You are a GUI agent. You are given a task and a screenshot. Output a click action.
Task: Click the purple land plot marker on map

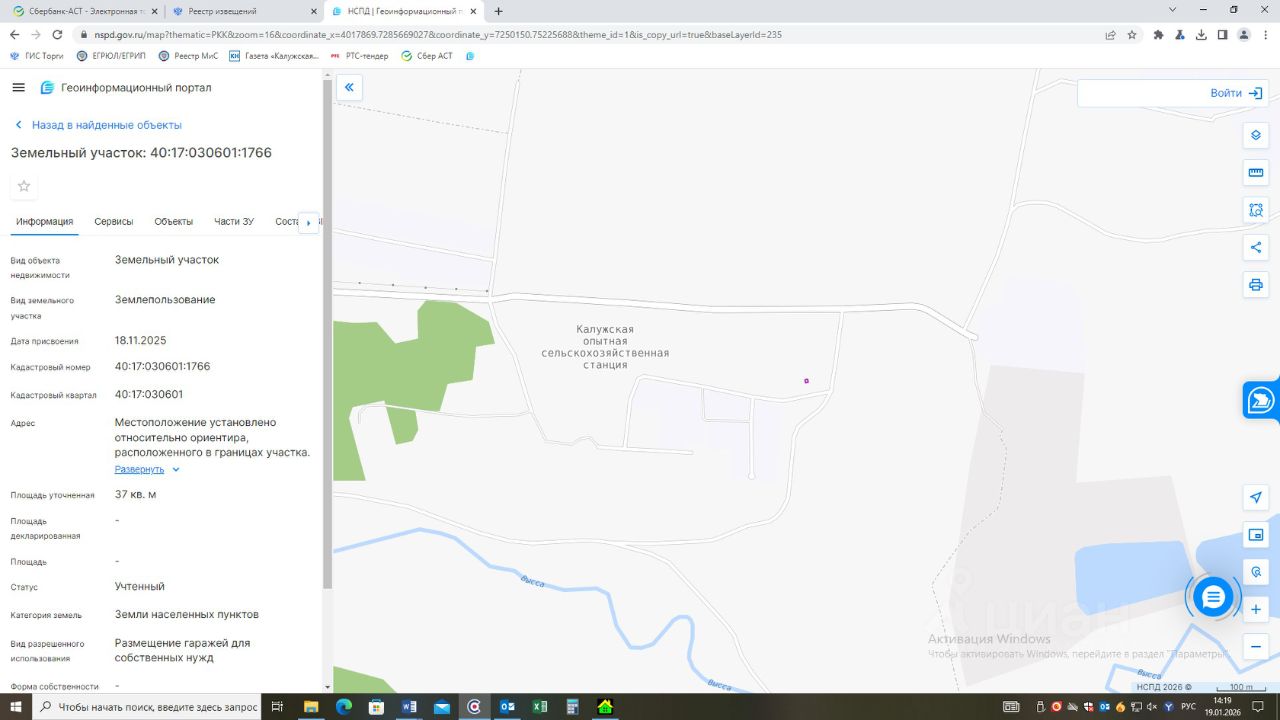point(806,381)
